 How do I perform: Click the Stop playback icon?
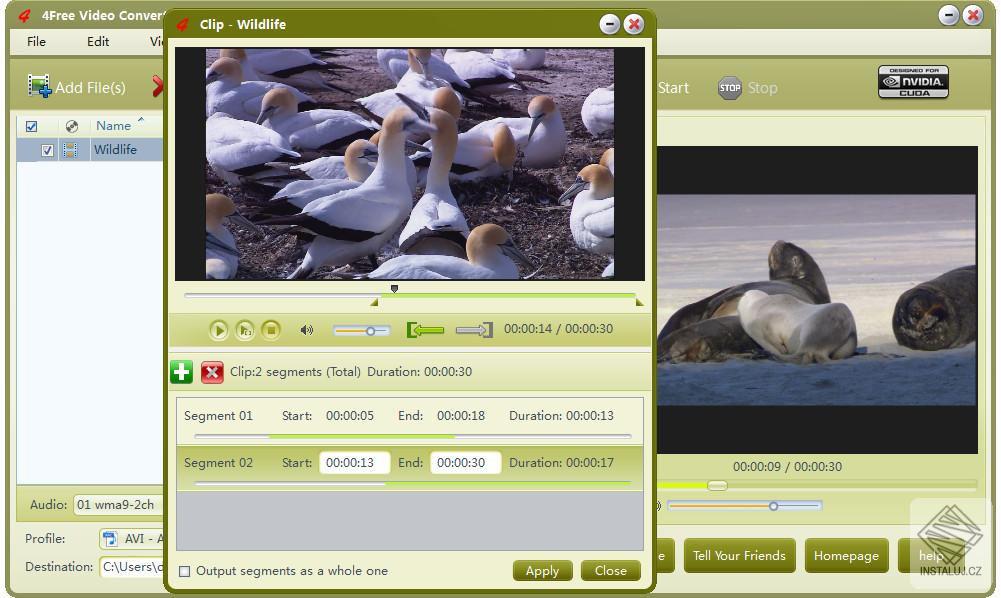tap(270, 330)
